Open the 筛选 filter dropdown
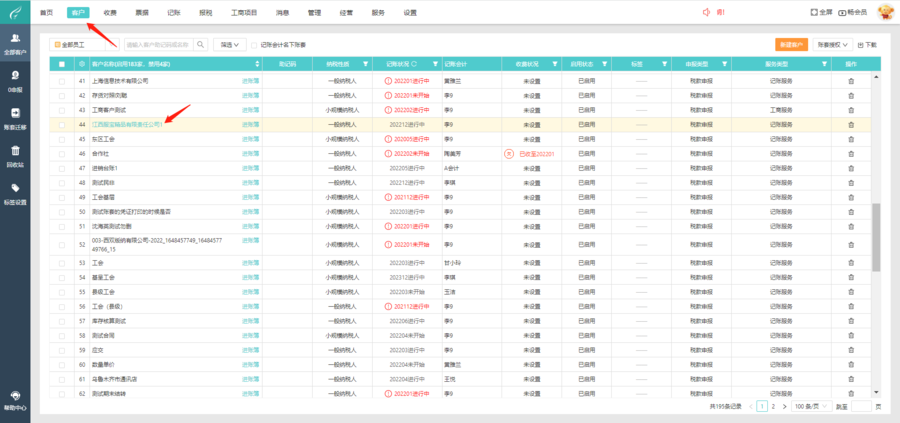Viewport: 900px width, 423px height. (229, 45)
